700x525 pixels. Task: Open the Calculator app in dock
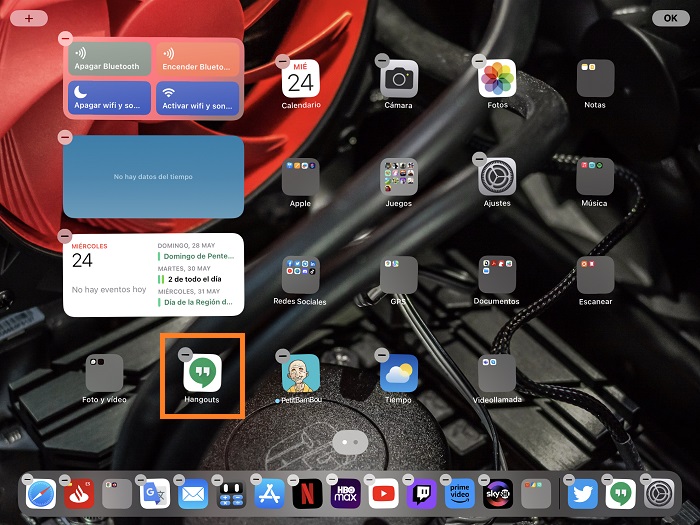[231, 494]
